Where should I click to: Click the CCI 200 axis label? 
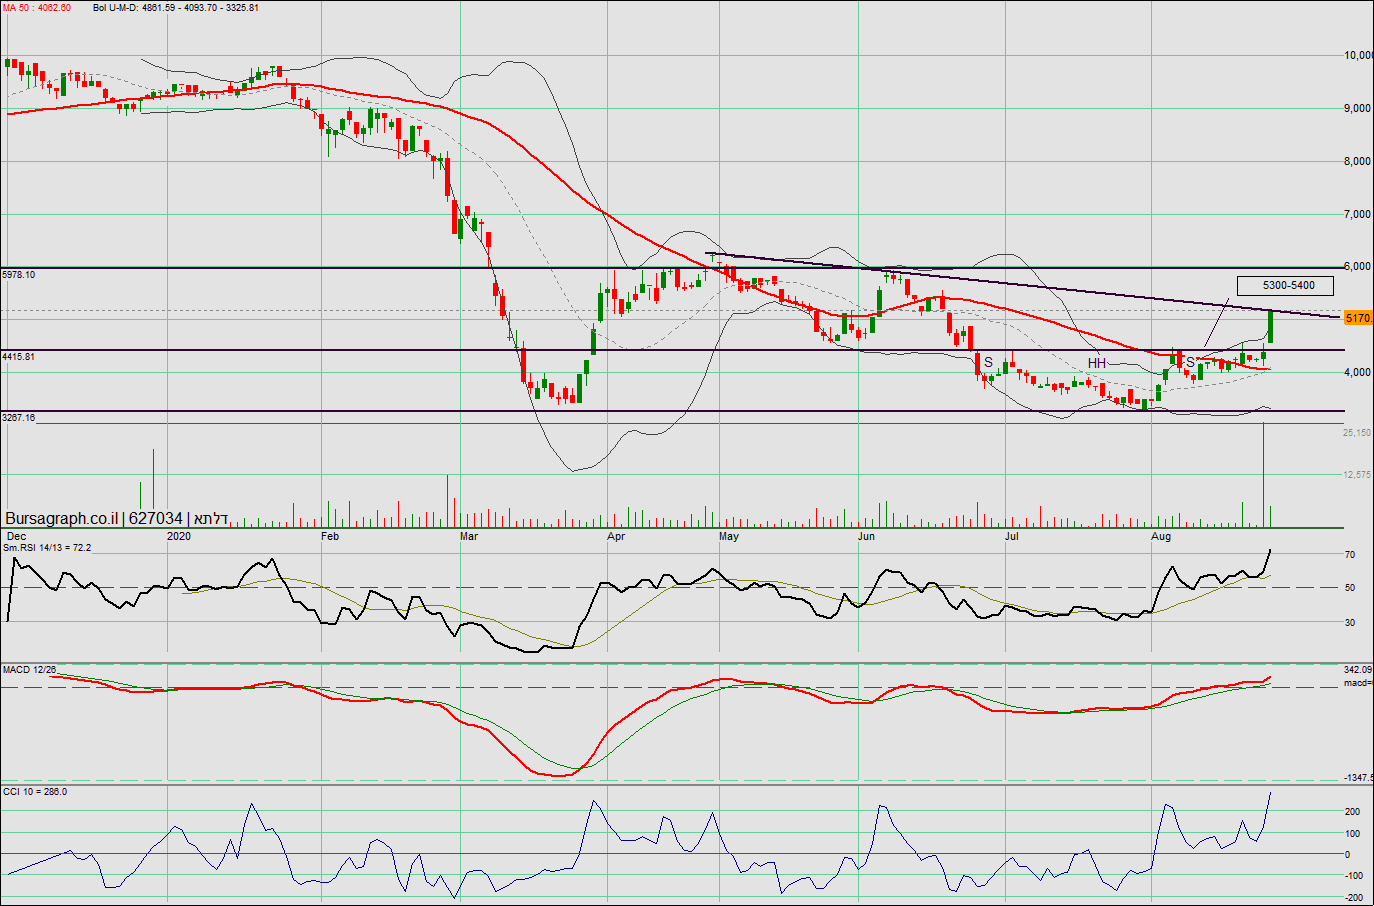click(1350, 813)
